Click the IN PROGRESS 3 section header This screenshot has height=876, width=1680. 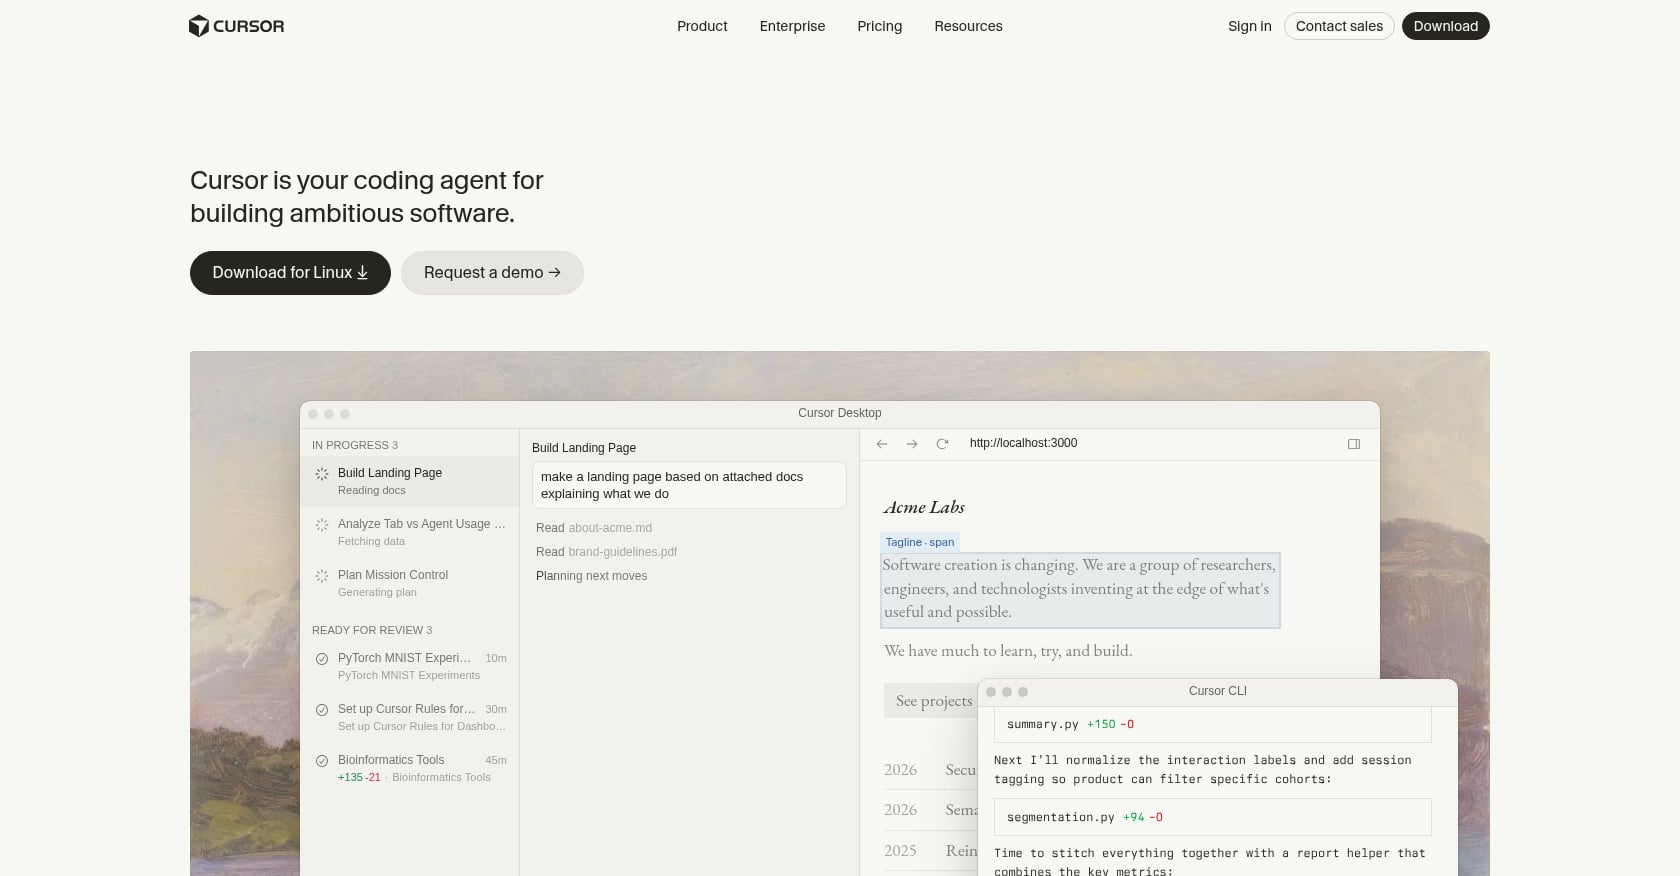[x=355, y=445]
